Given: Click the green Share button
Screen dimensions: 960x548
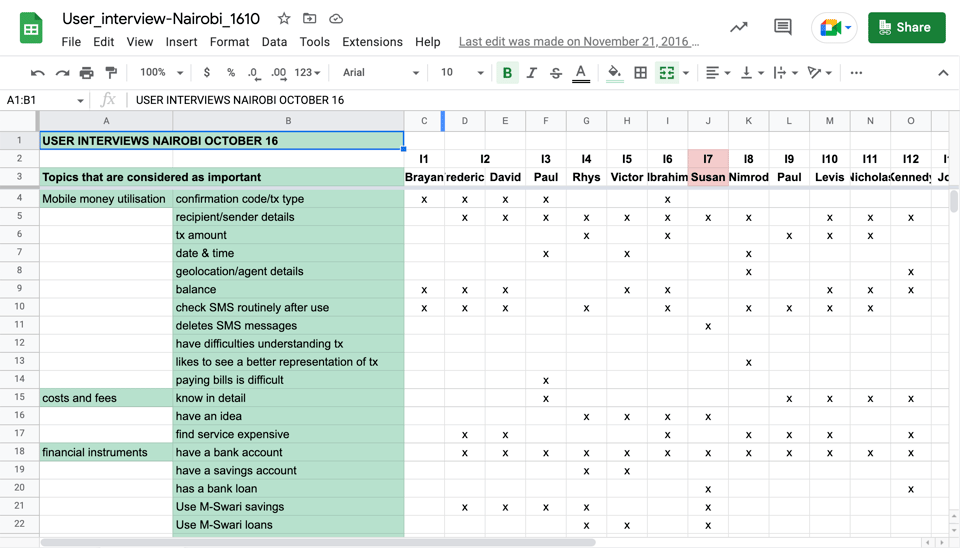Looking at the screenshot, I should pyautogui.click(x=906, y=28).
